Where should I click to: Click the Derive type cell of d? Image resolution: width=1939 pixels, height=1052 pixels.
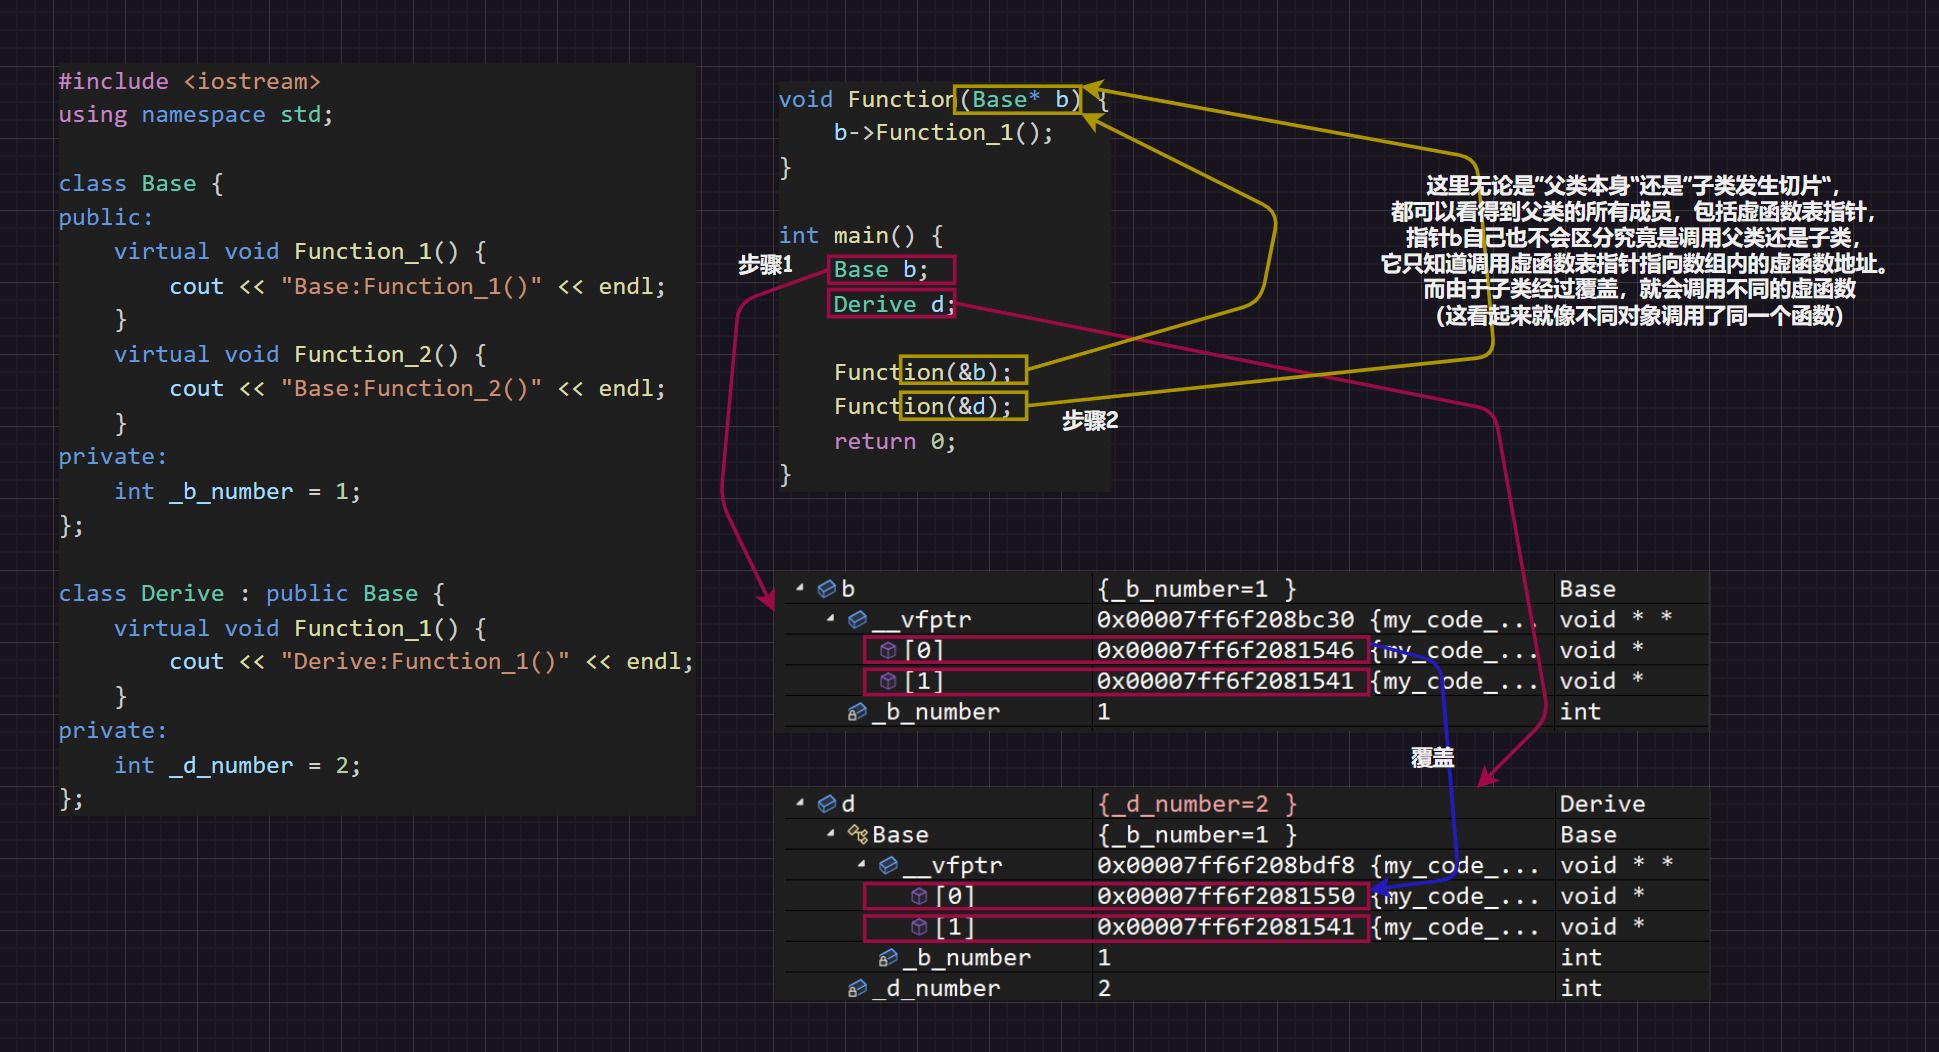pos(1601,804)
